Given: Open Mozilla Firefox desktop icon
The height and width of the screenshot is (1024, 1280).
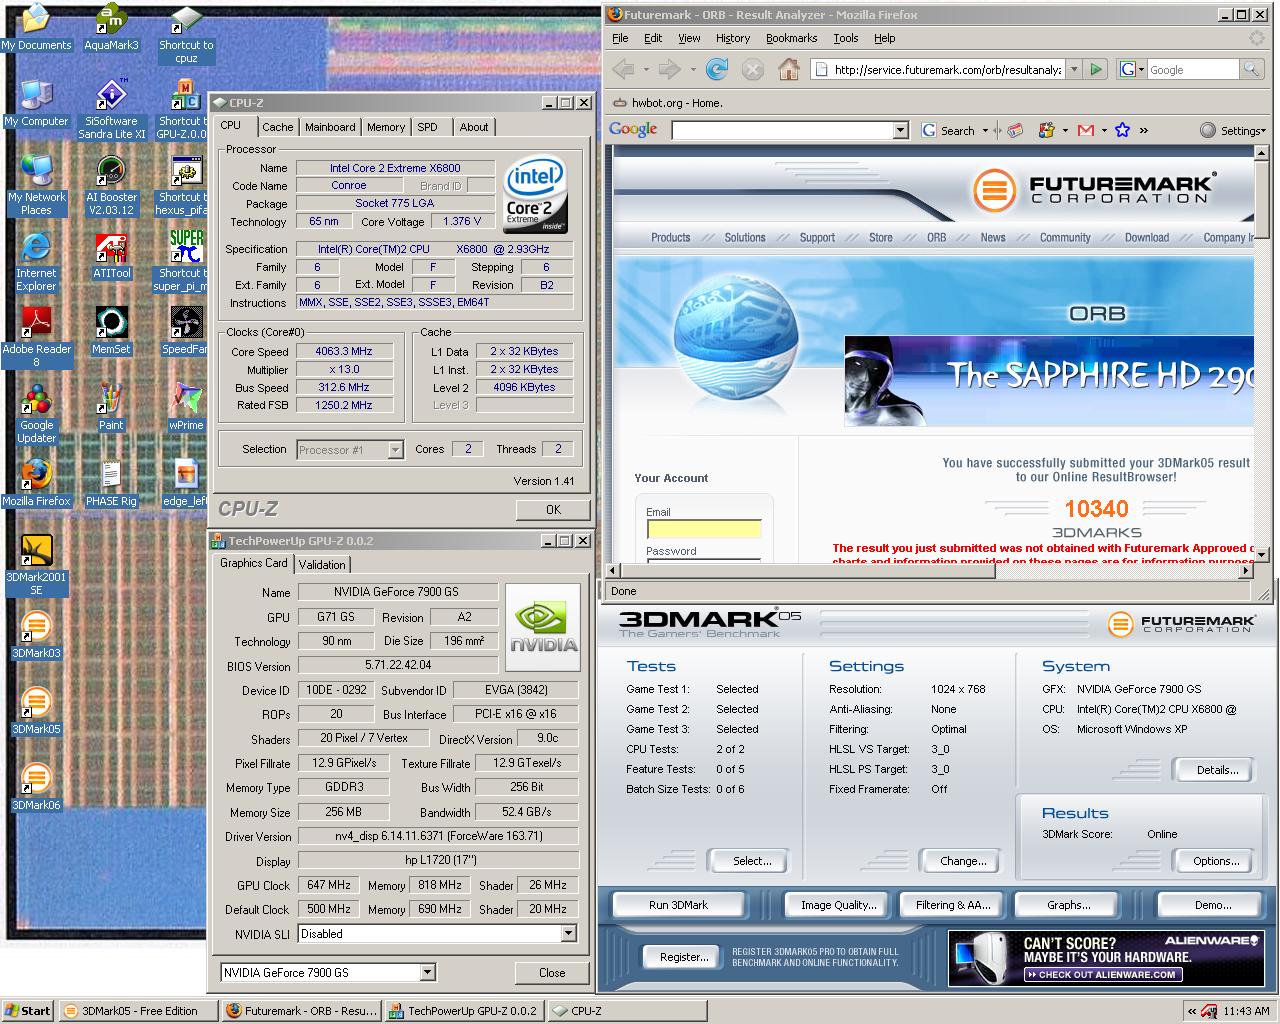Looking at the screenshot, I should (x=36, y=483).
